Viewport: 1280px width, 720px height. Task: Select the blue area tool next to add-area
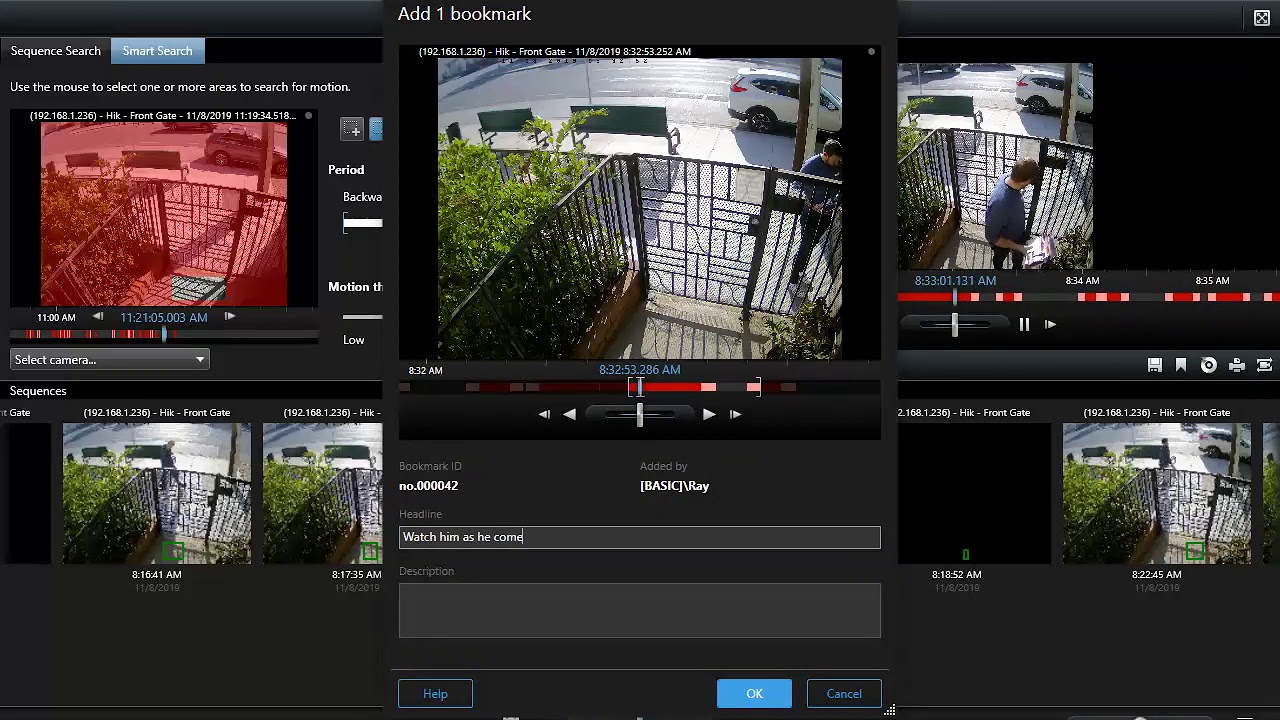(376, 128)
